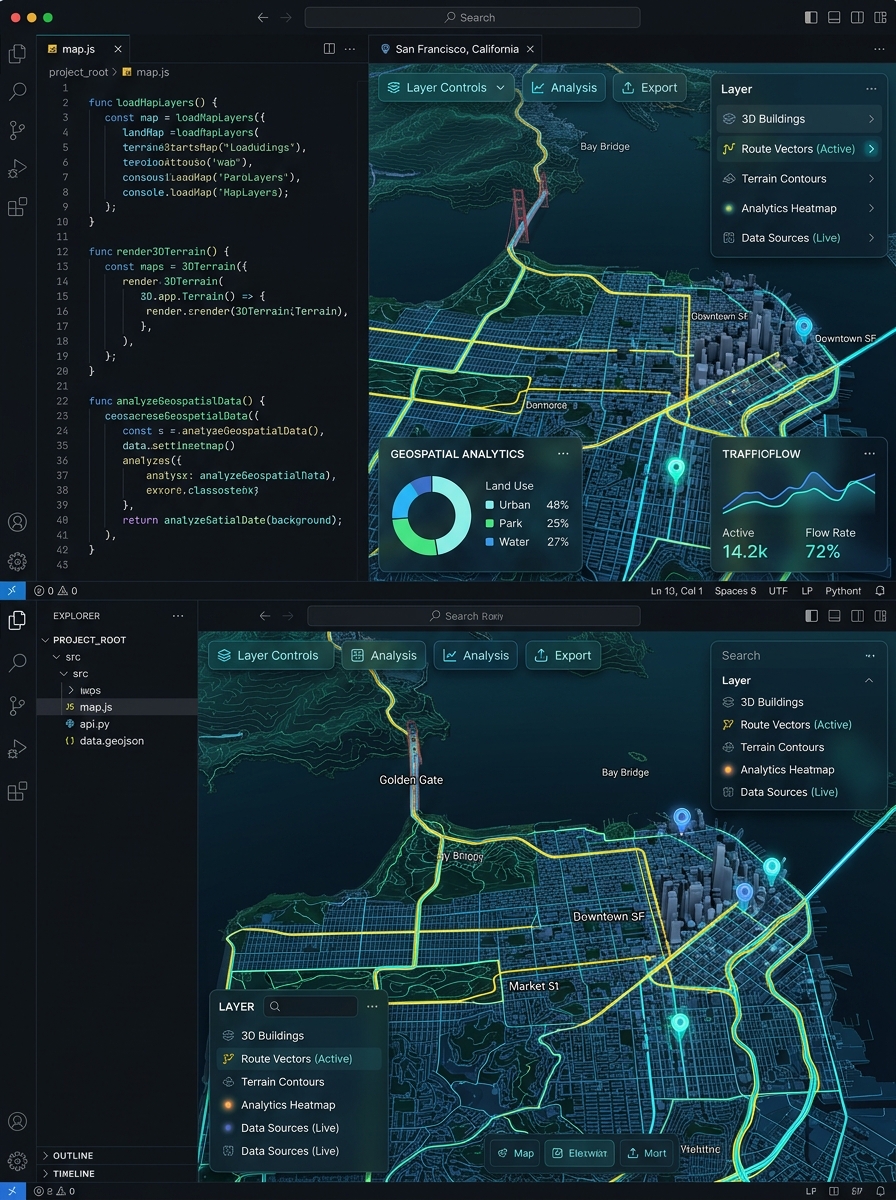This screenshot has width=896, height=1200.
Task: Close the map.js editor tab
Action: click(118, 48)
